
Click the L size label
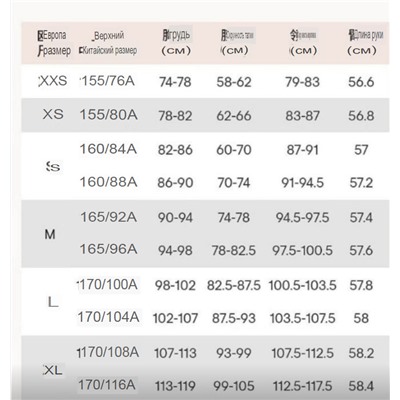[53, 302]
